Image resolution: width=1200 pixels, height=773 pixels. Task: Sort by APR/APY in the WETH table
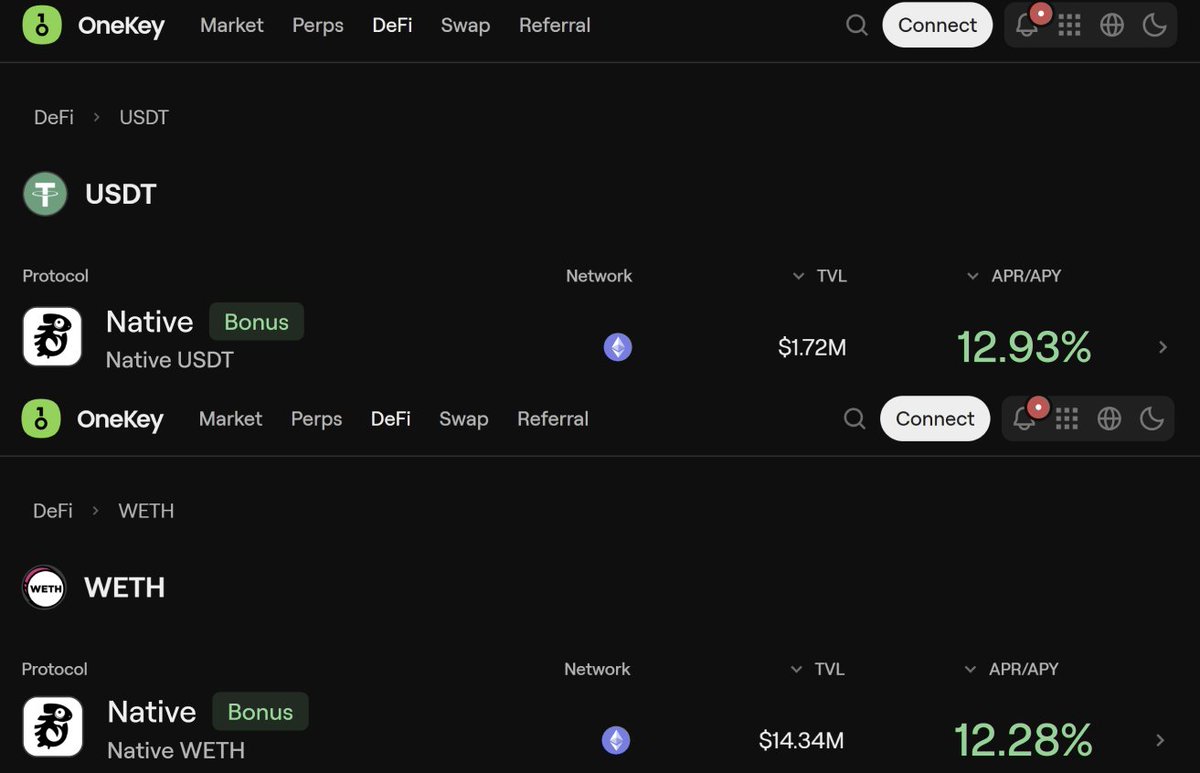[x=1011, y=669]
